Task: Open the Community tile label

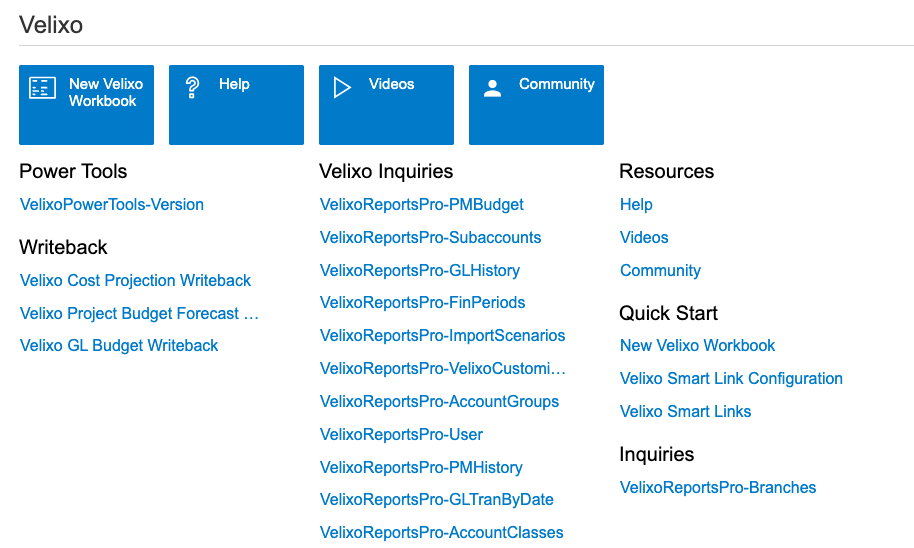Action: click(557, 84)
